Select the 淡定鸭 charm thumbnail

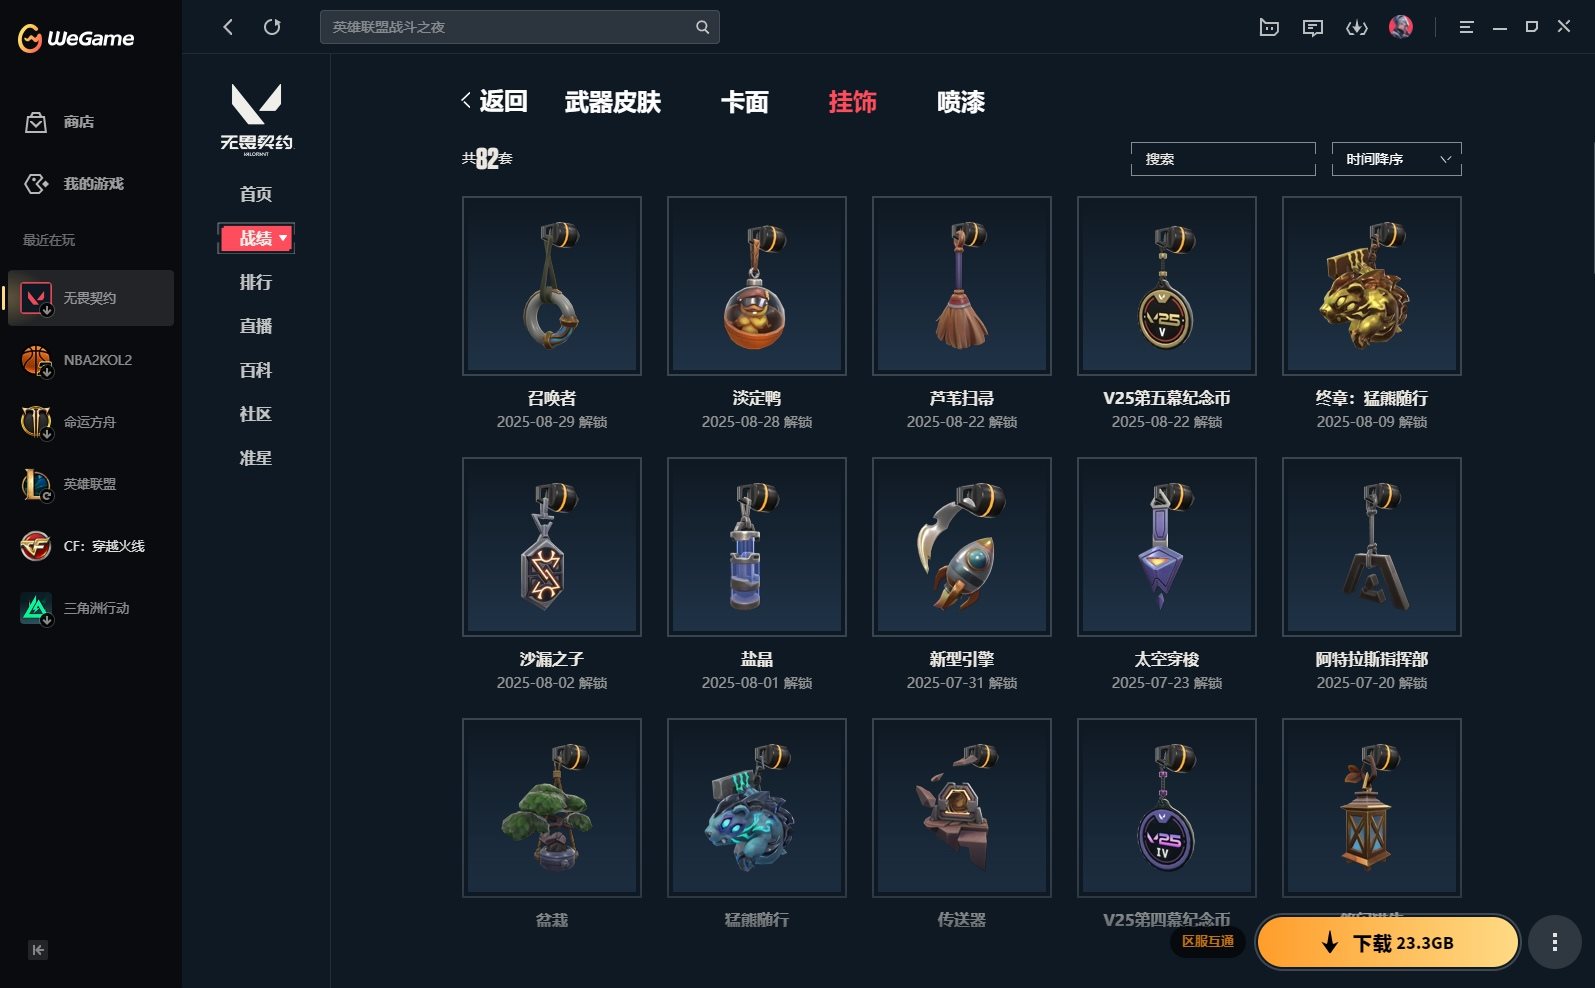click(x=757, y=286)
